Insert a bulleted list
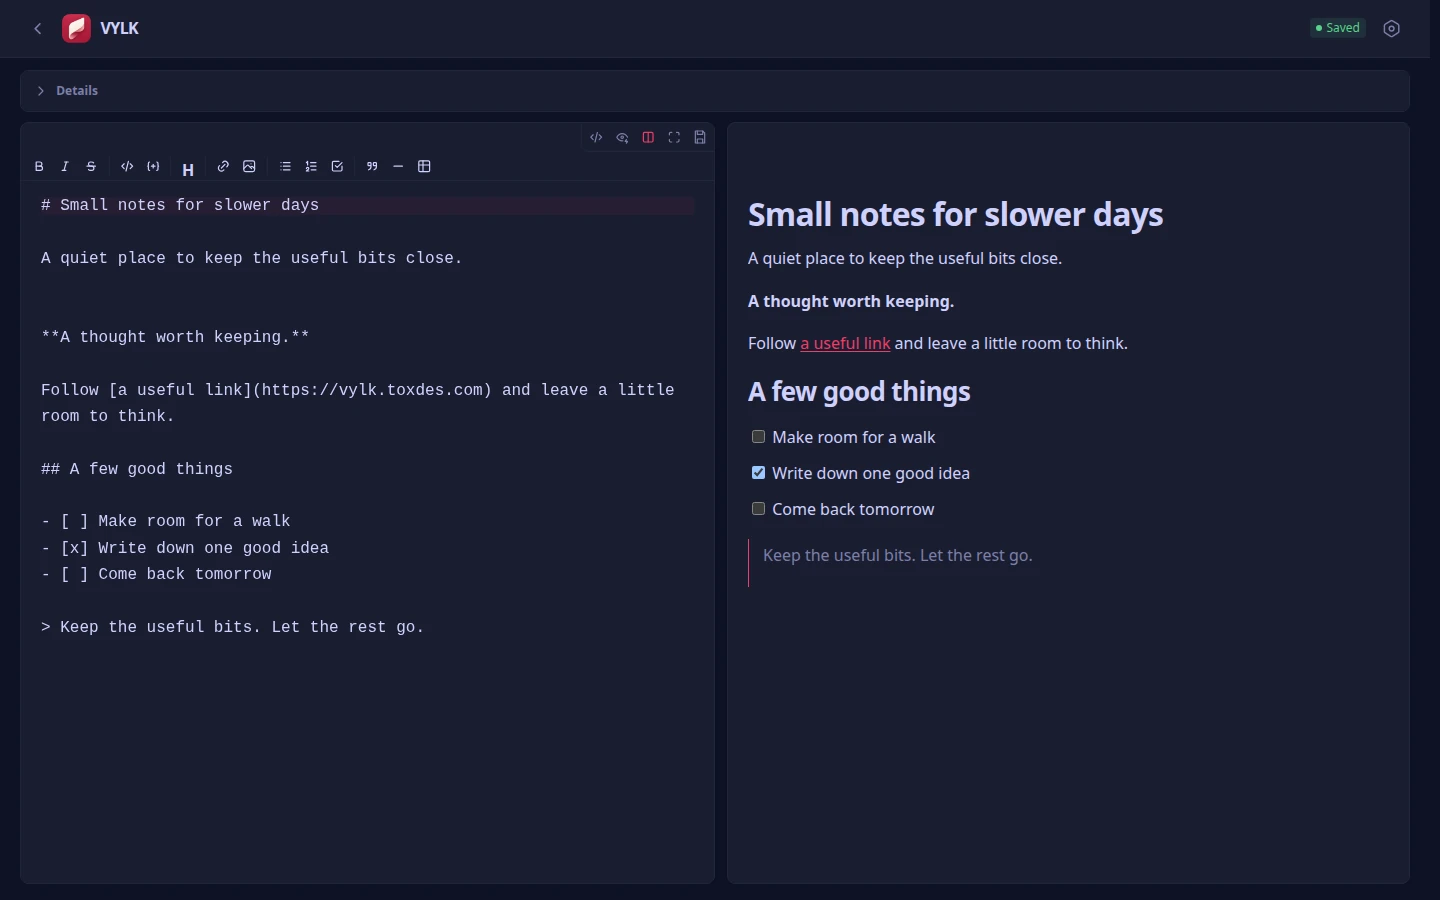The height and width of the screenshot is (900, 1440). [285, 167]
